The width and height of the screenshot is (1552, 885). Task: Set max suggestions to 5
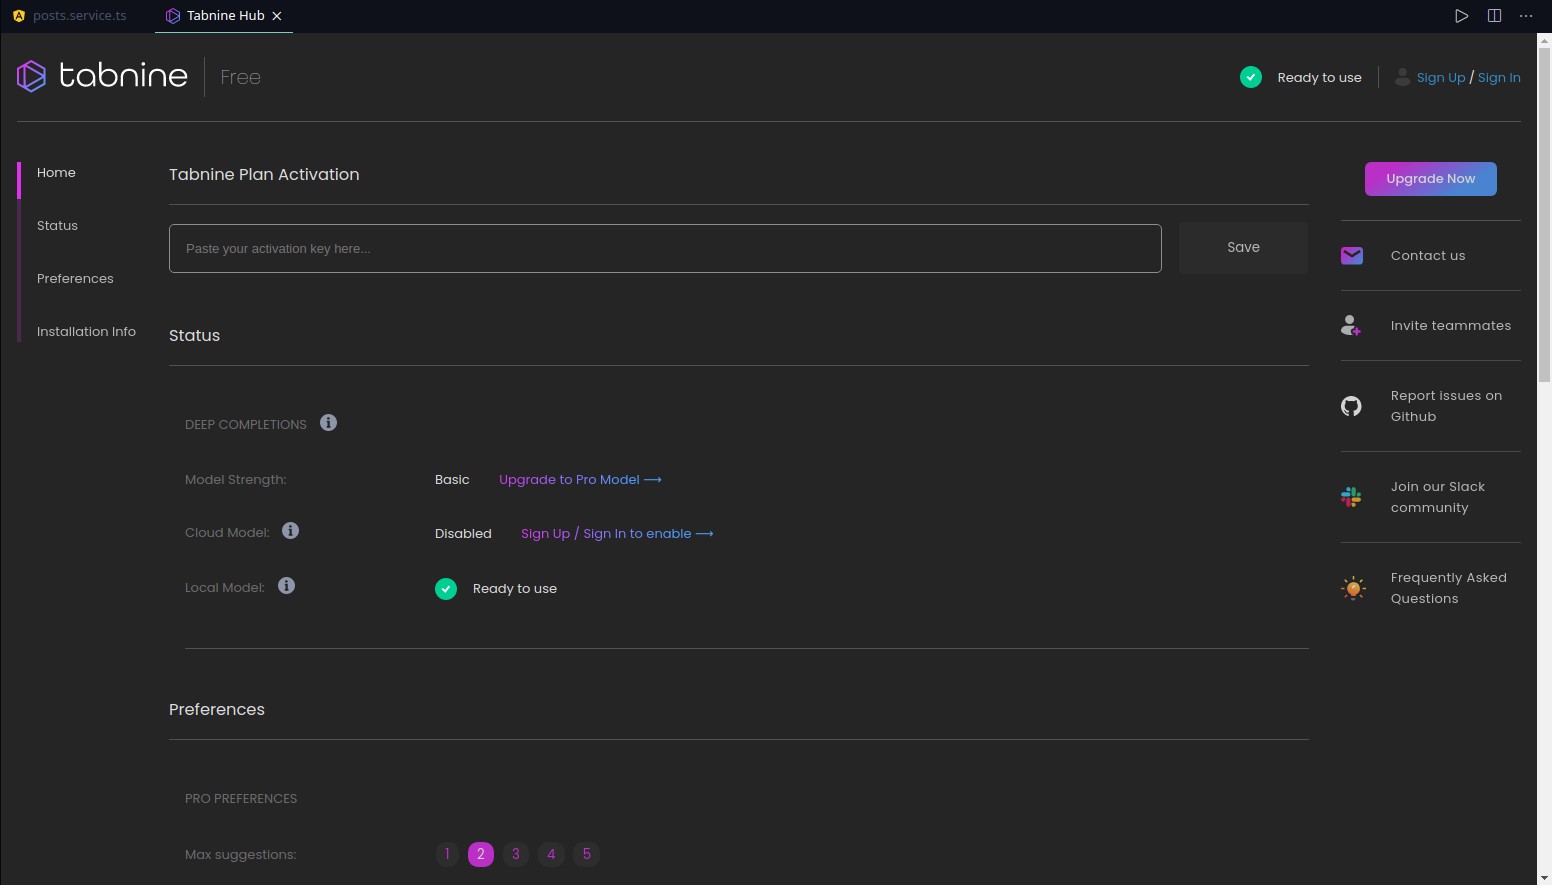pos(587,854)
